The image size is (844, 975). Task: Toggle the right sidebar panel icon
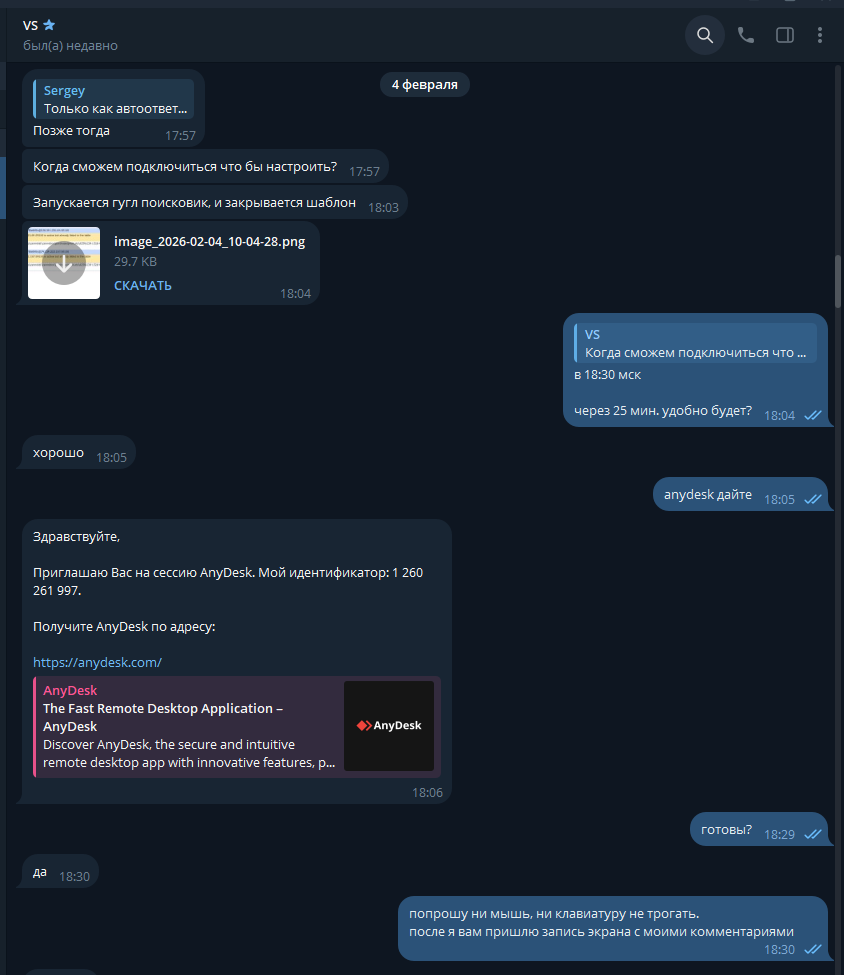tap(784, 35)
